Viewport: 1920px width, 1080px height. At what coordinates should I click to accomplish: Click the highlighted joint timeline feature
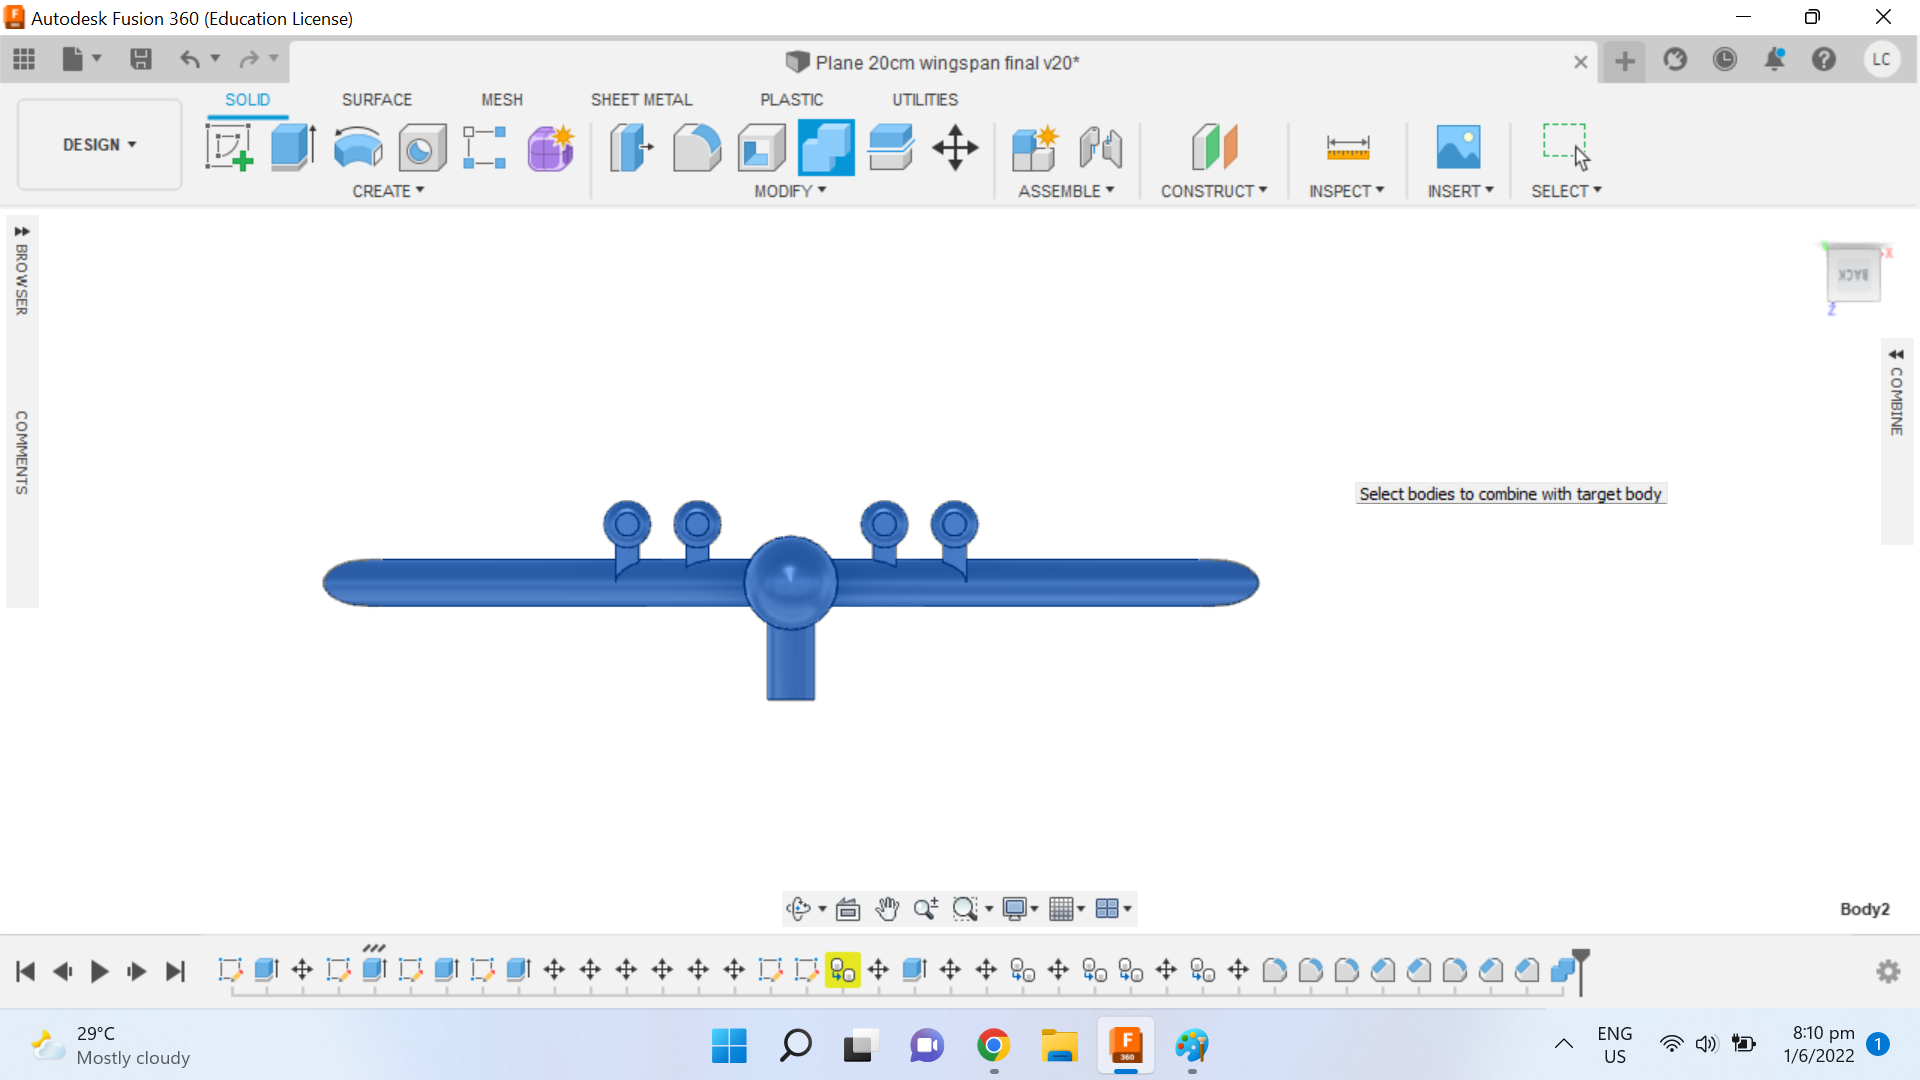(842, 970)
